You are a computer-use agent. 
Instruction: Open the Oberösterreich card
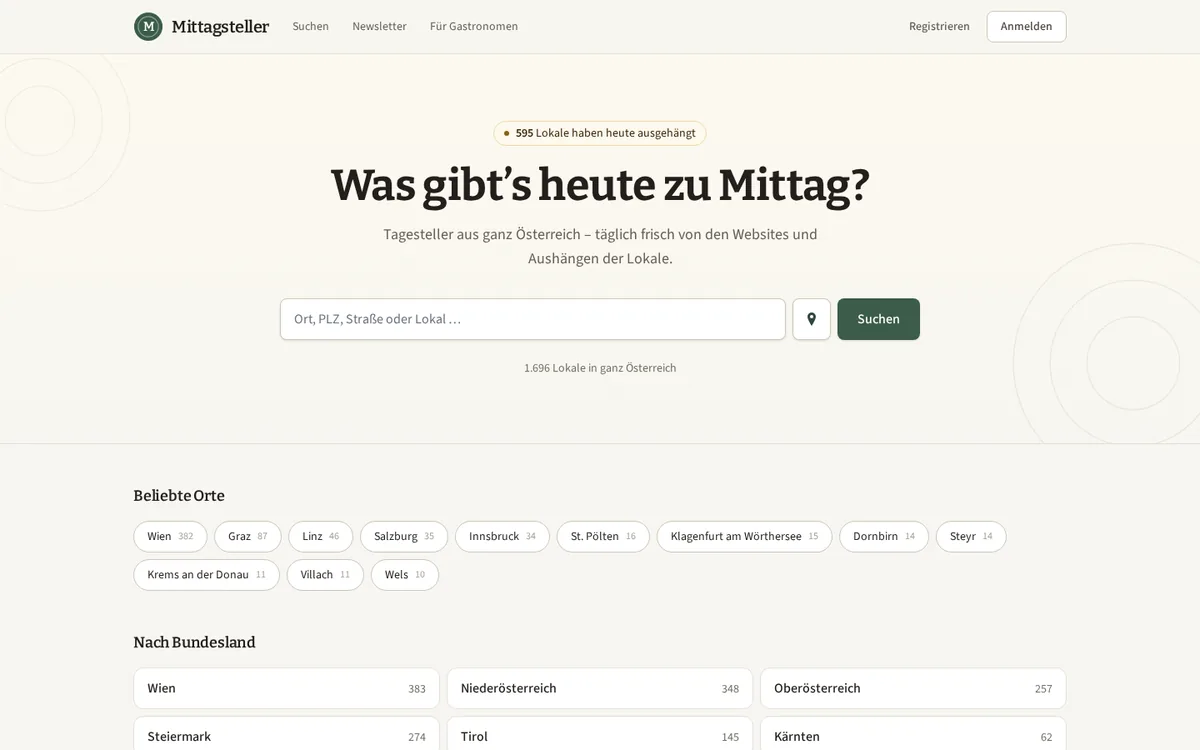913,688
